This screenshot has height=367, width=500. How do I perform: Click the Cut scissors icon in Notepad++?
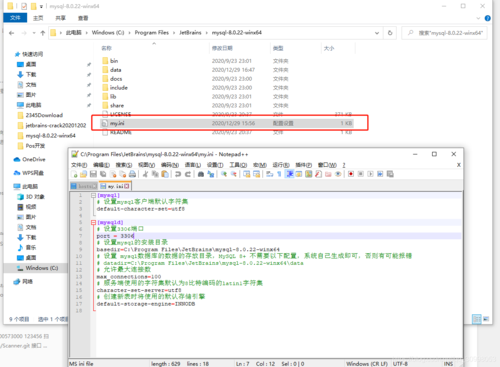tap(145, 174)
